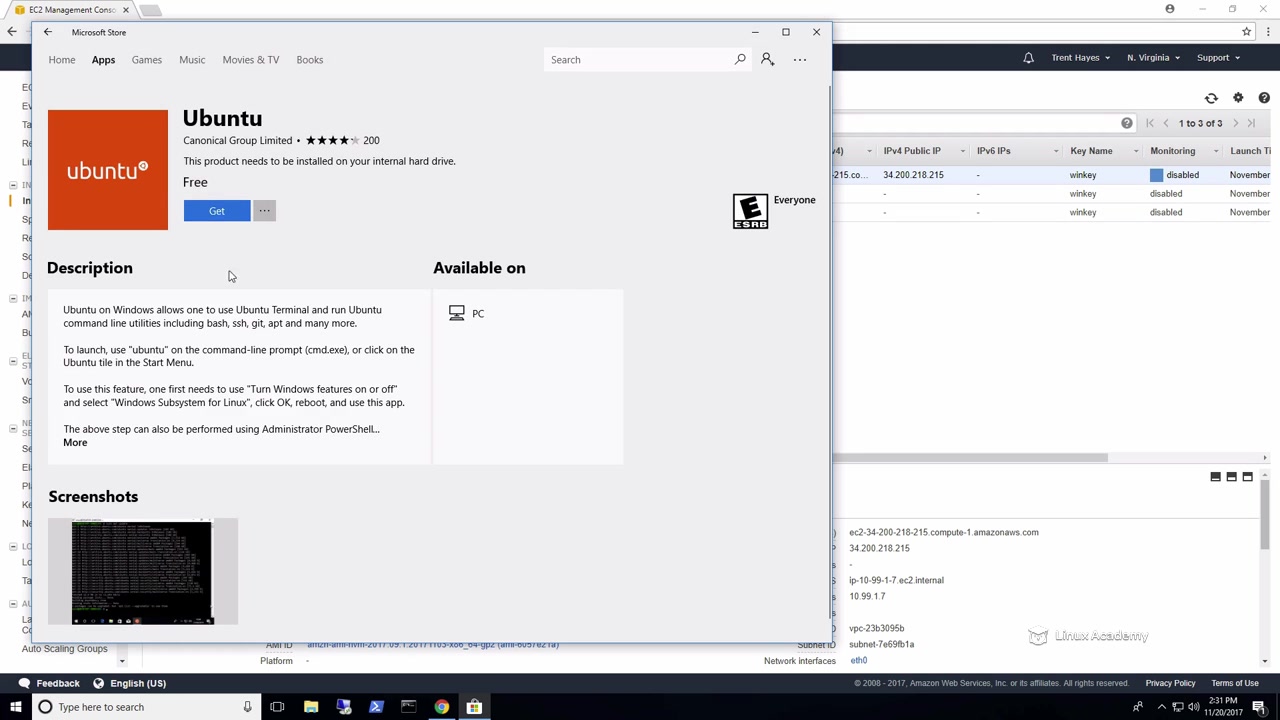Click the taskbar clock showing 2:31 PM
This screenshot has width=1280, height=720.
tap(1223, 707)
